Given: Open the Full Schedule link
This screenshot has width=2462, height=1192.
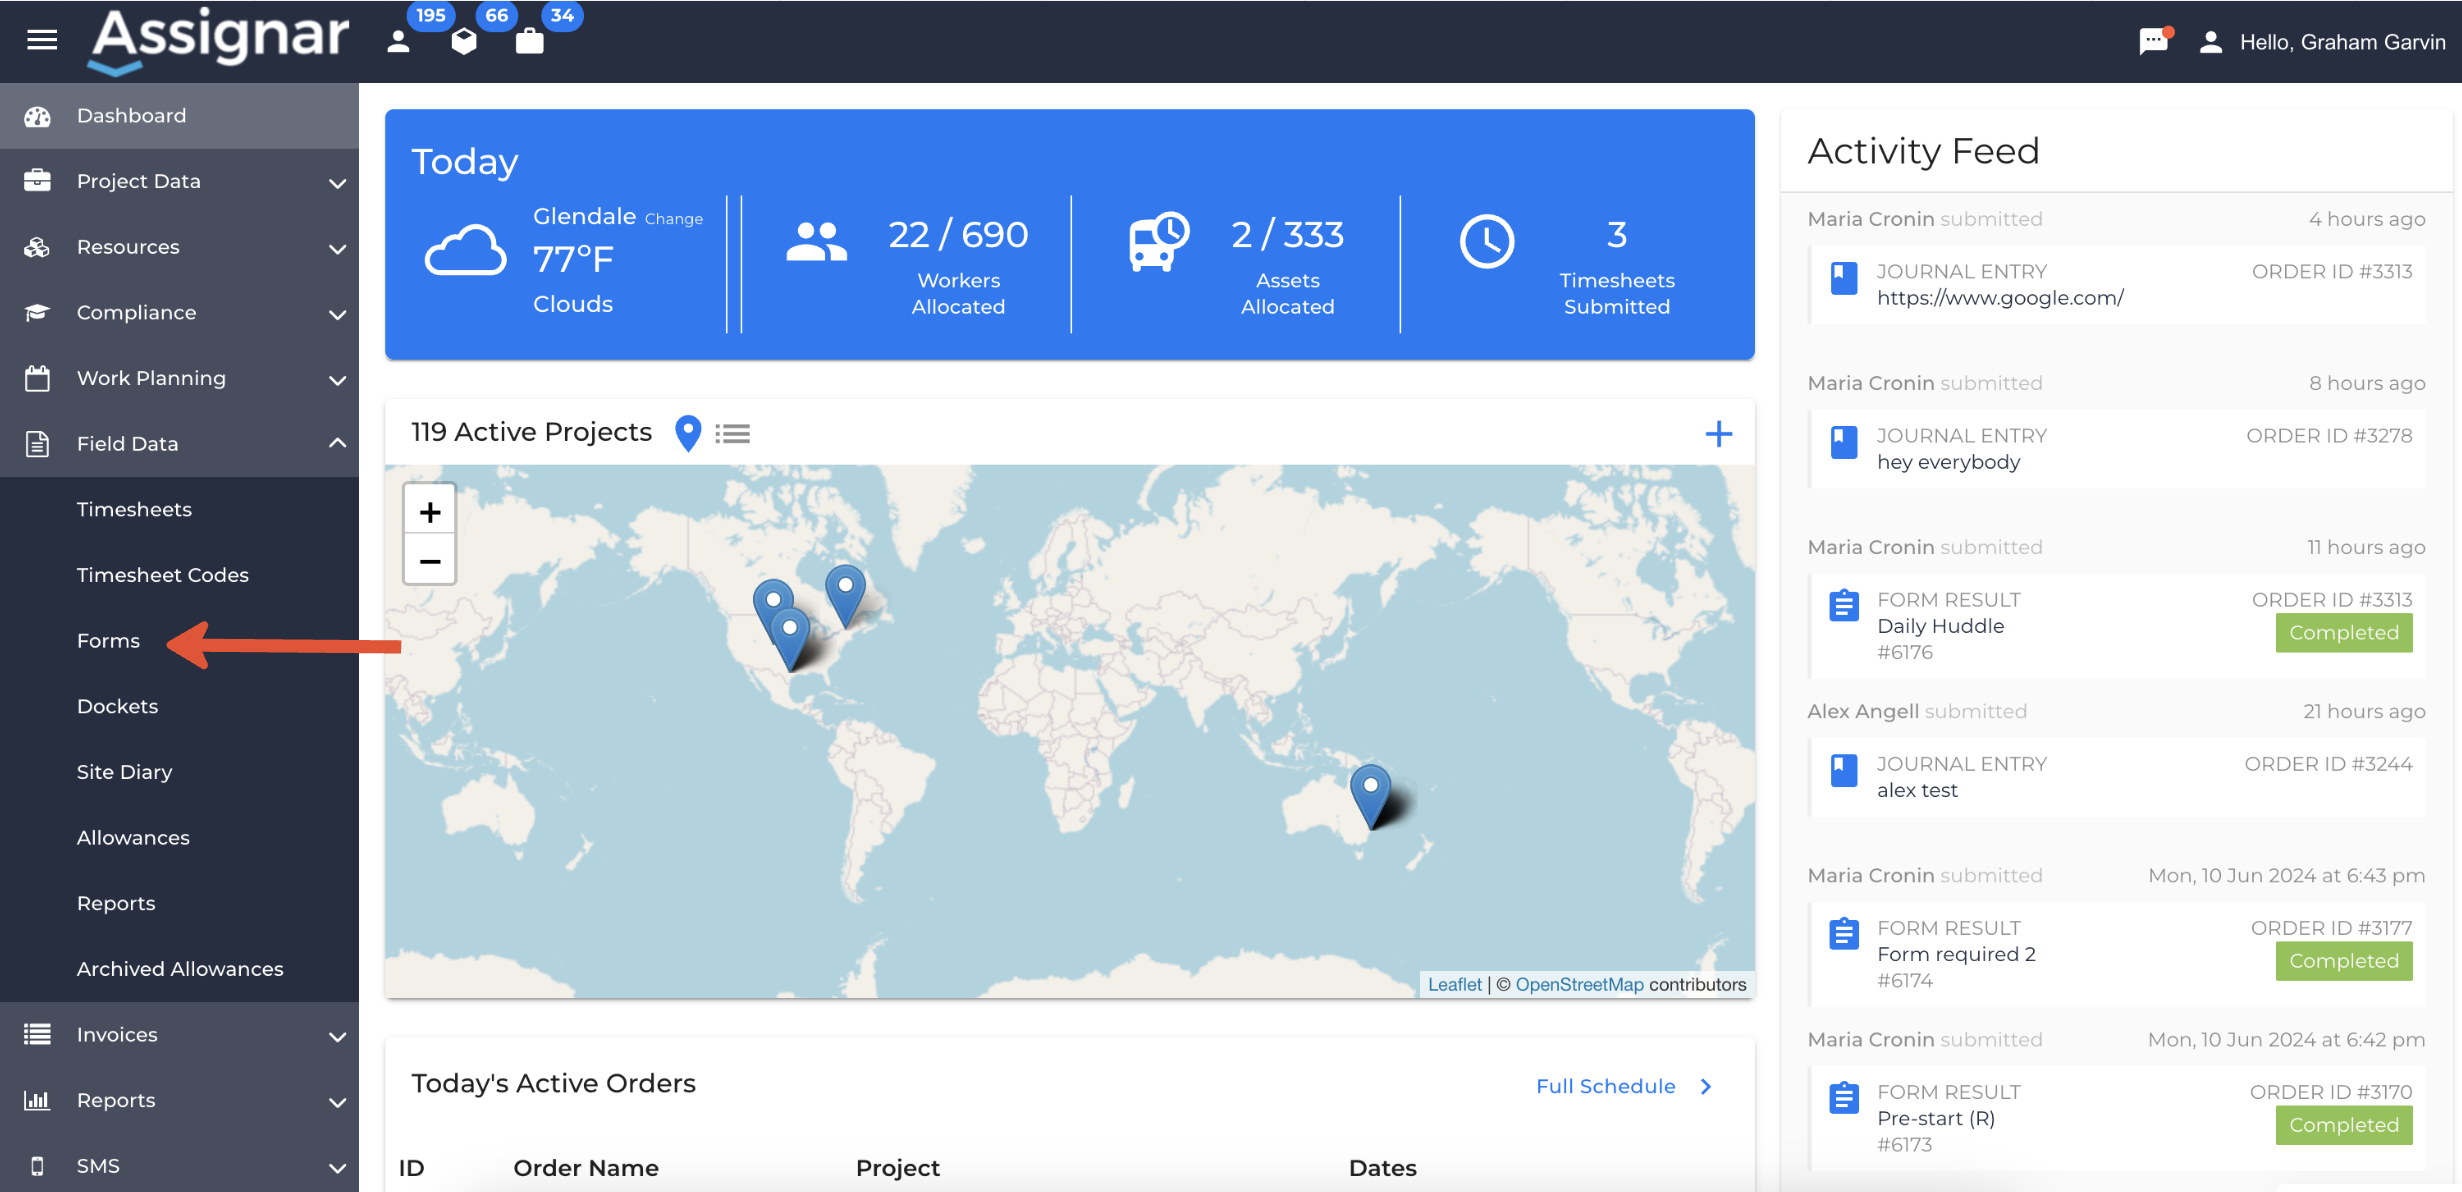Looking at the screenshot, I should point(1606,1086).
